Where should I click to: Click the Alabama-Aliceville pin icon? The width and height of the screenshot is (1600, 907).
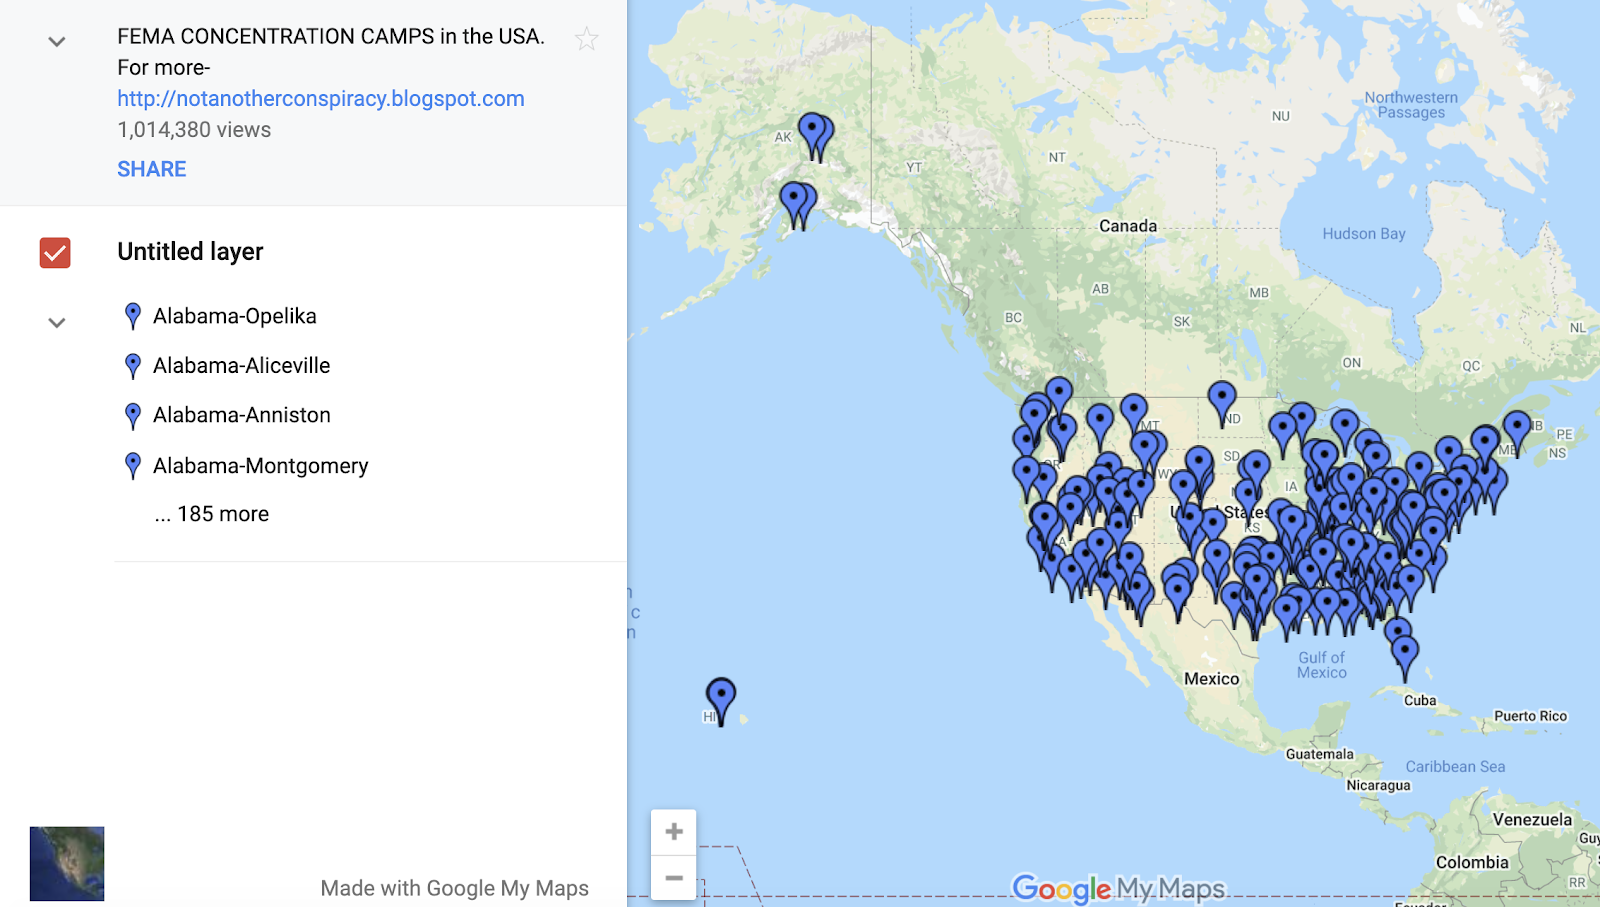pyautogui.click(x=133, y=366)
